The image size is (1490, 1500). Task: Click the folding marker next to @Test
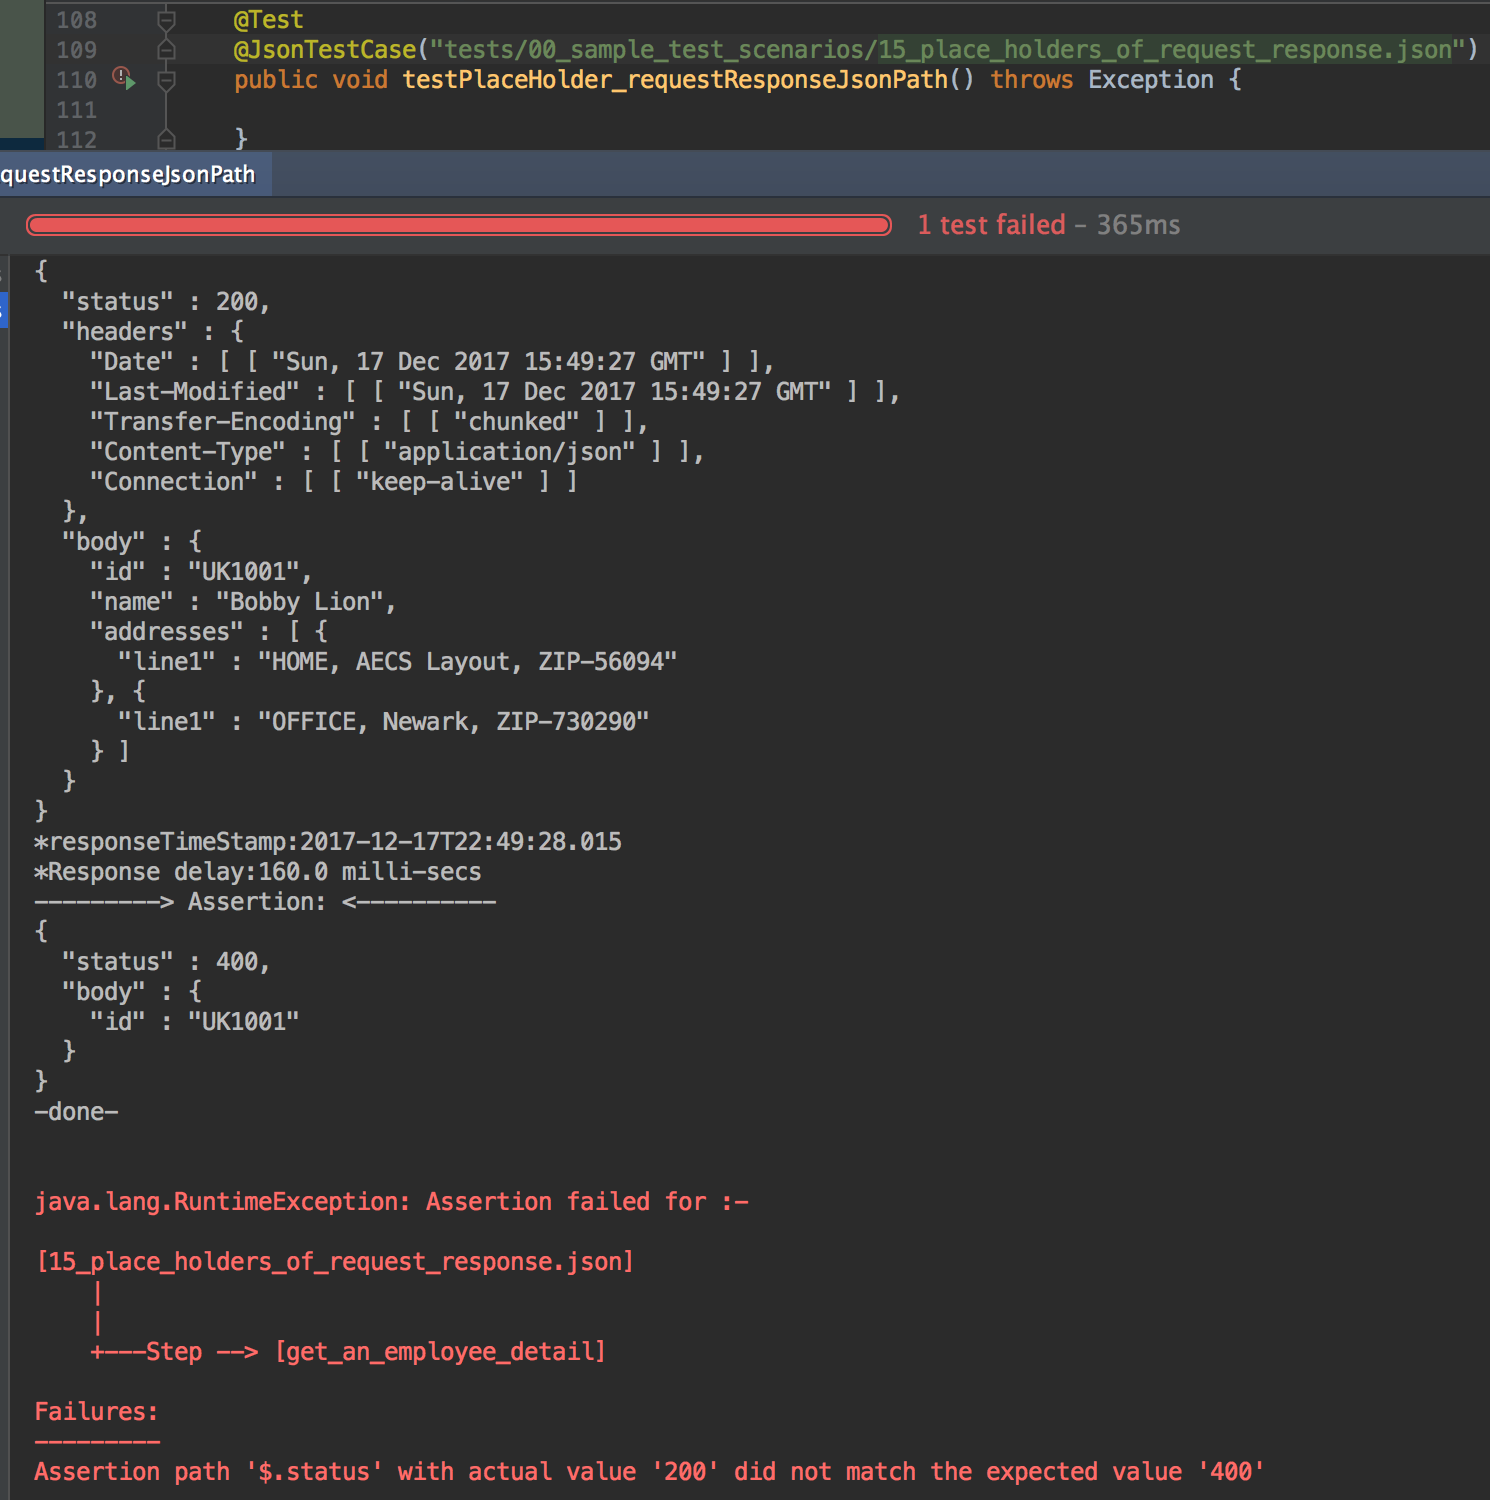pos(166,18)
